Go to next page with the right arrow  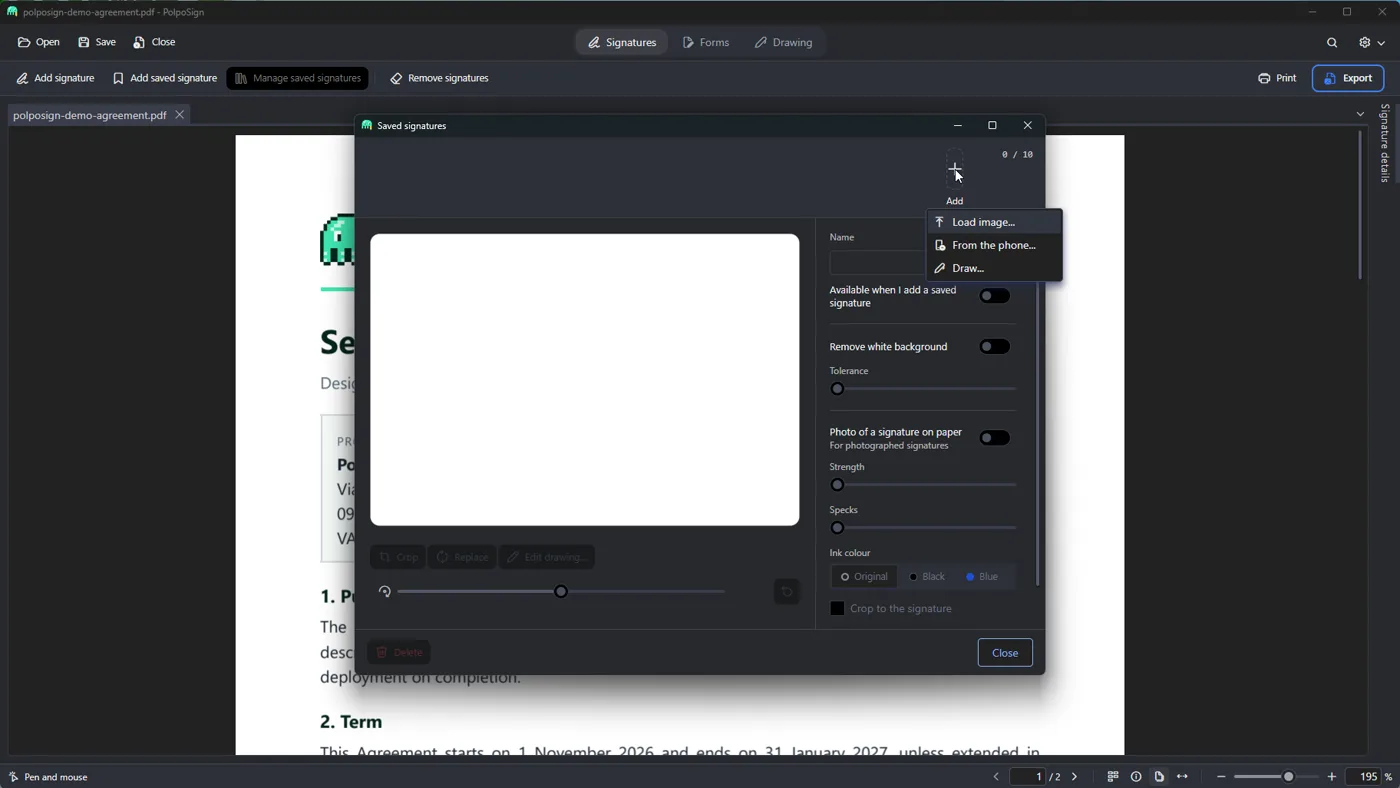click(x=1075, y=777)
